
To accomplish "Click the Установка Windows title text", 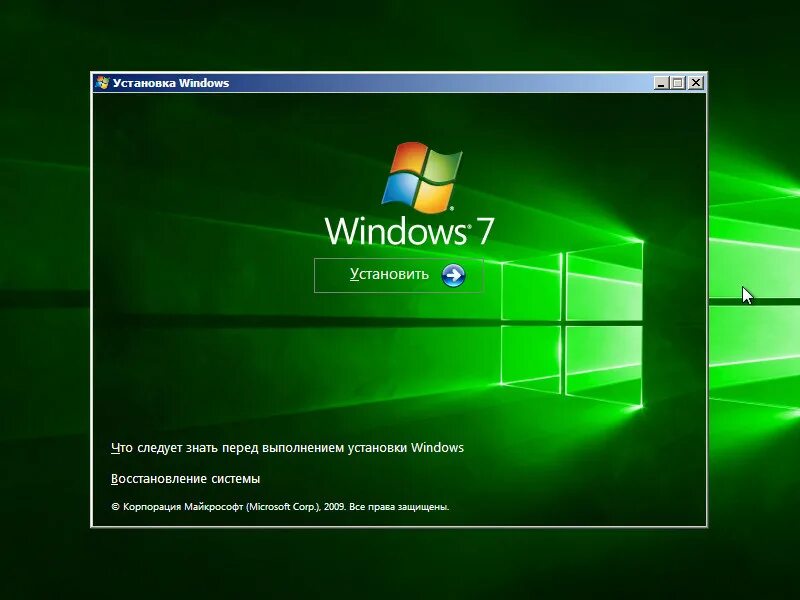I will click(x=171, y=83).
